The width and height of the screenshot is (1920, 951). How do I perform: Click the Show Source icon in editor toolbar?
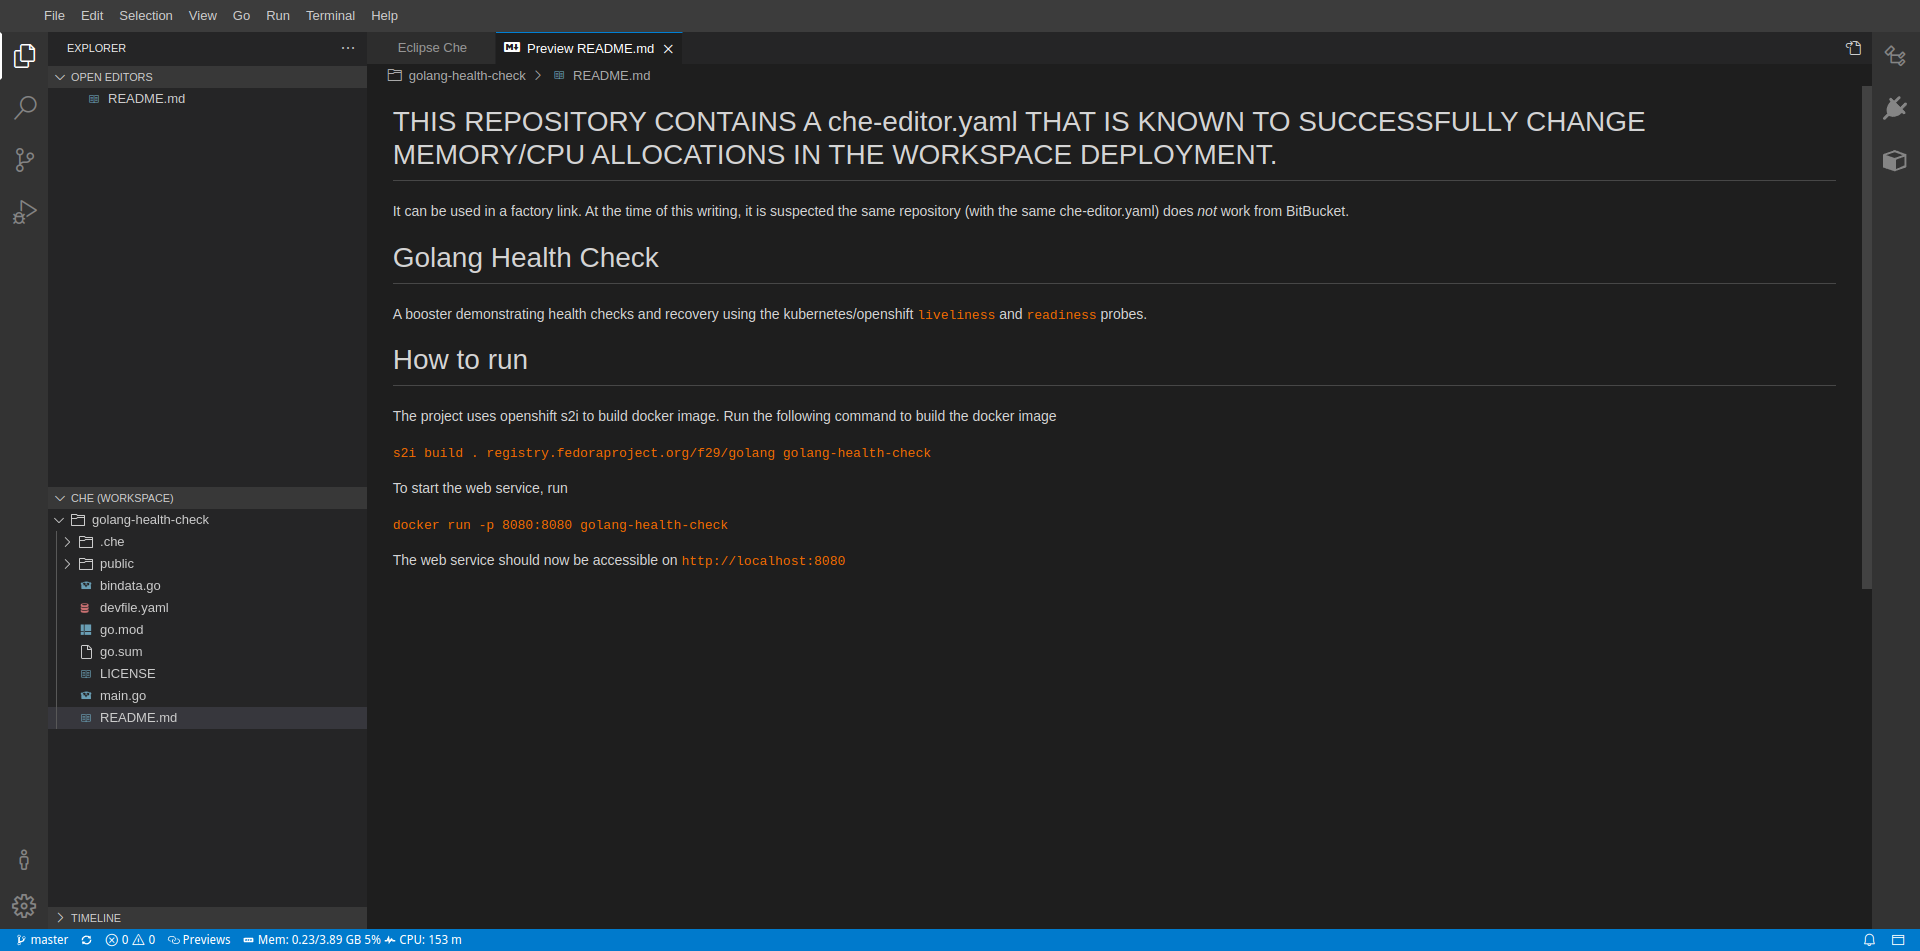coord(1853,48)
